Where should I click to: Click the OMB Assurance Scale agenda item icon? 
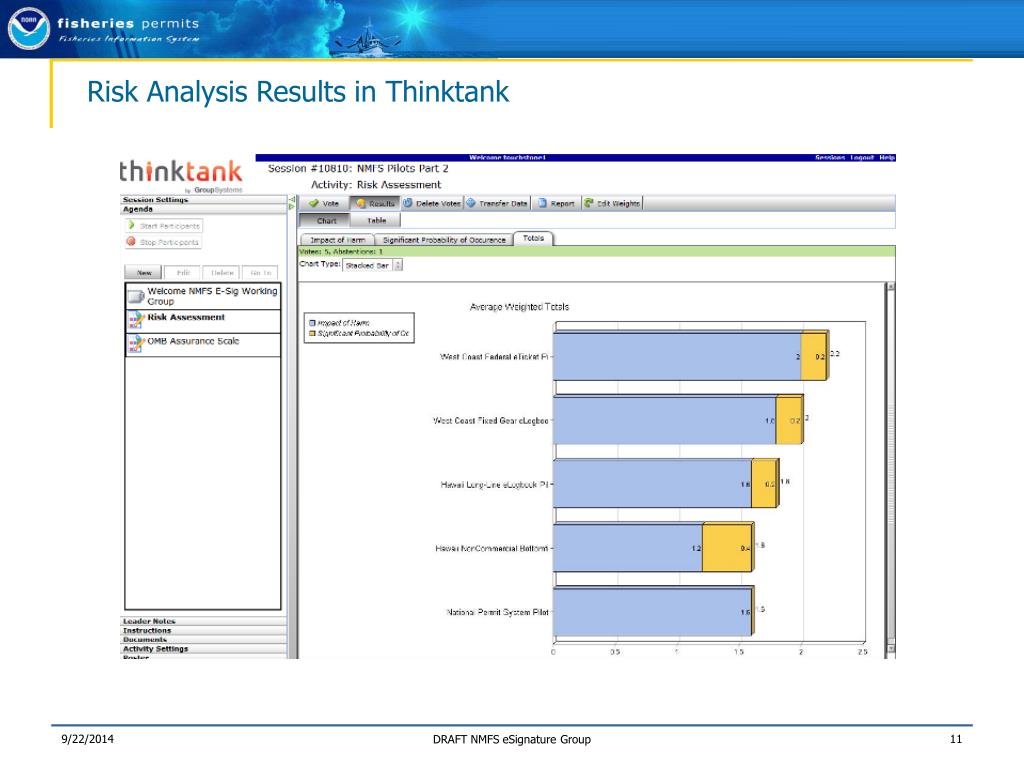(136, 344)
